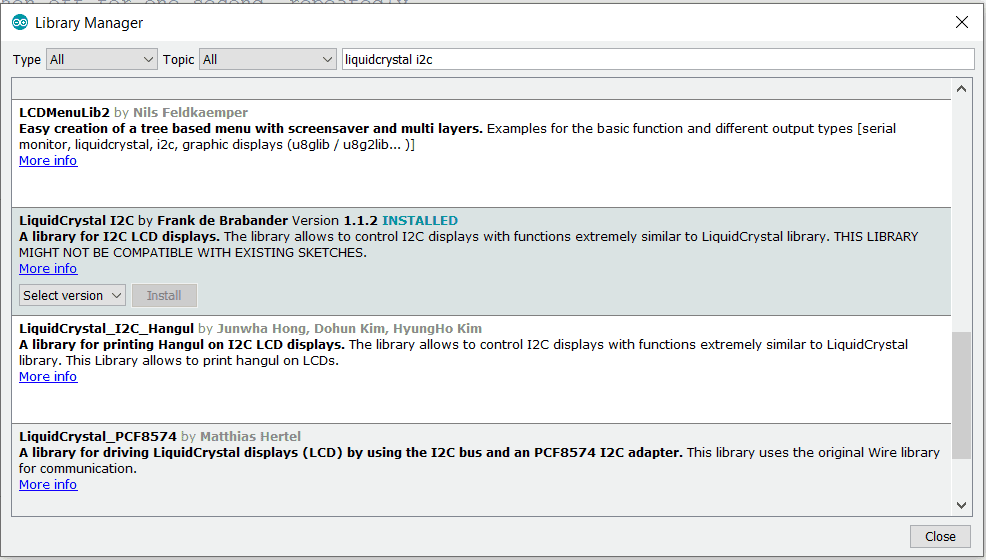Open More info link for LiquidCrystal_I2C_Hangul

click(48, 377)
